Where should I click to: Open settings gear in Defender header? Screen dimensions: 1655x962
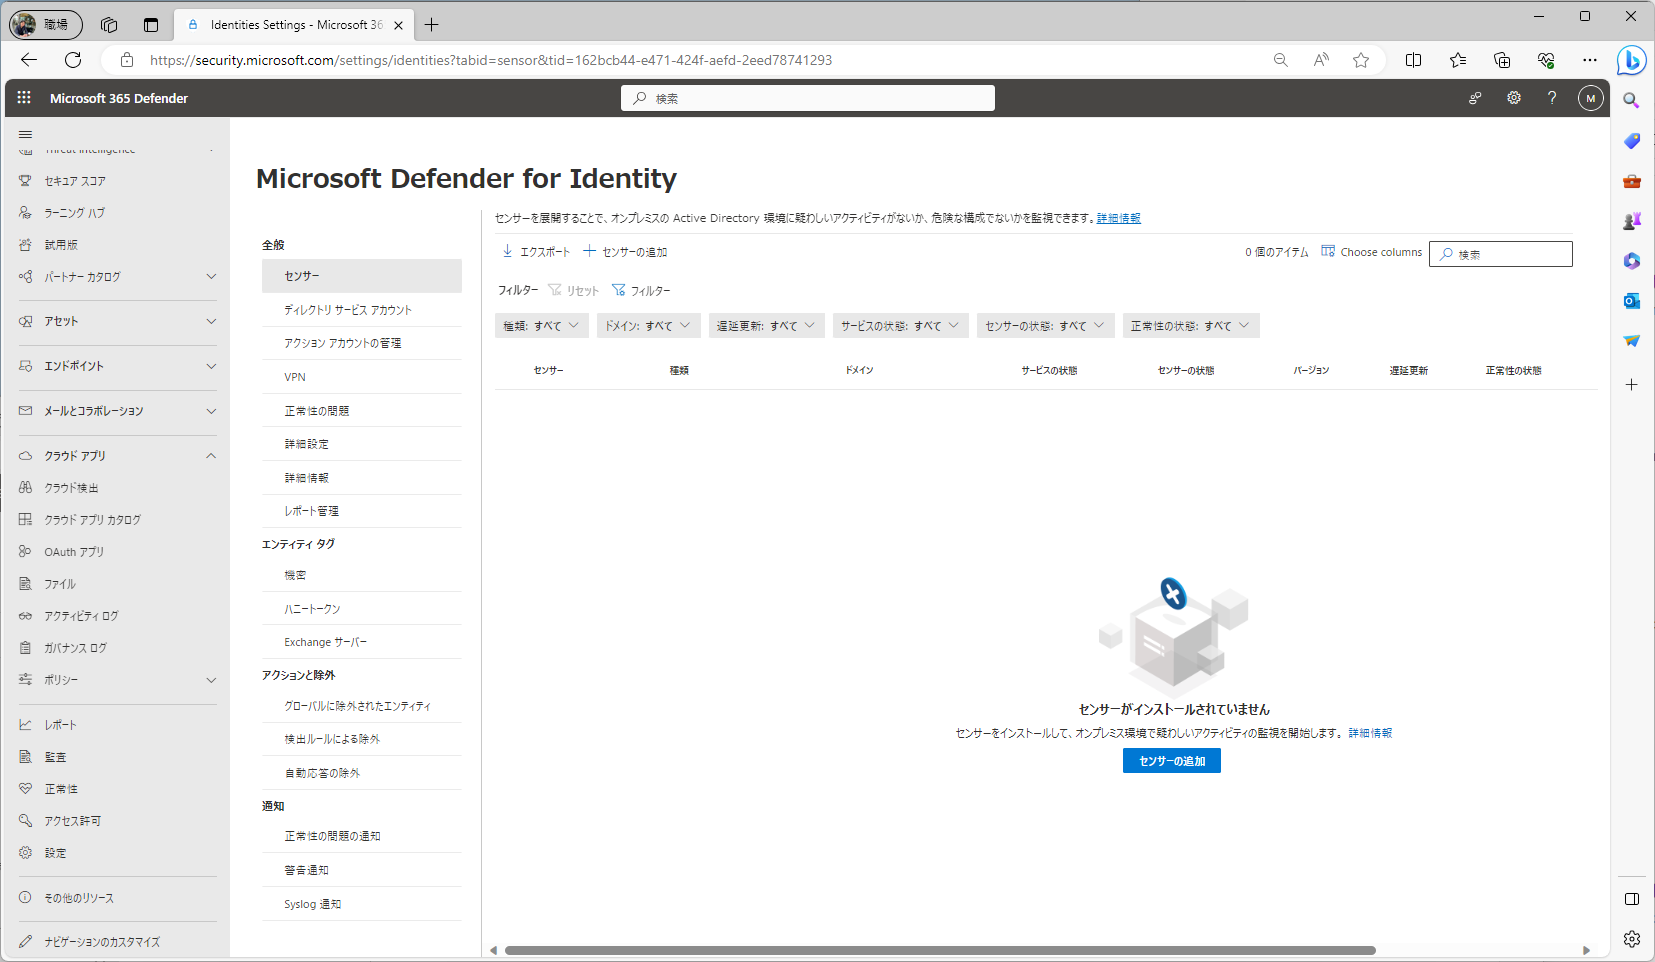[1514, 98]
